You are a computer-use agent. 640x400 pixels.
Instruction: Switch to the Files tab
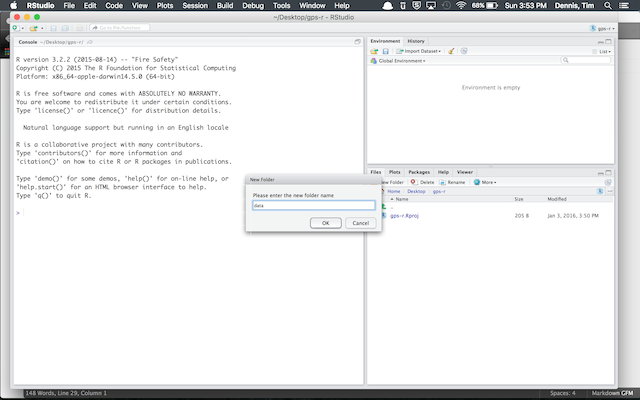(376, 172)
